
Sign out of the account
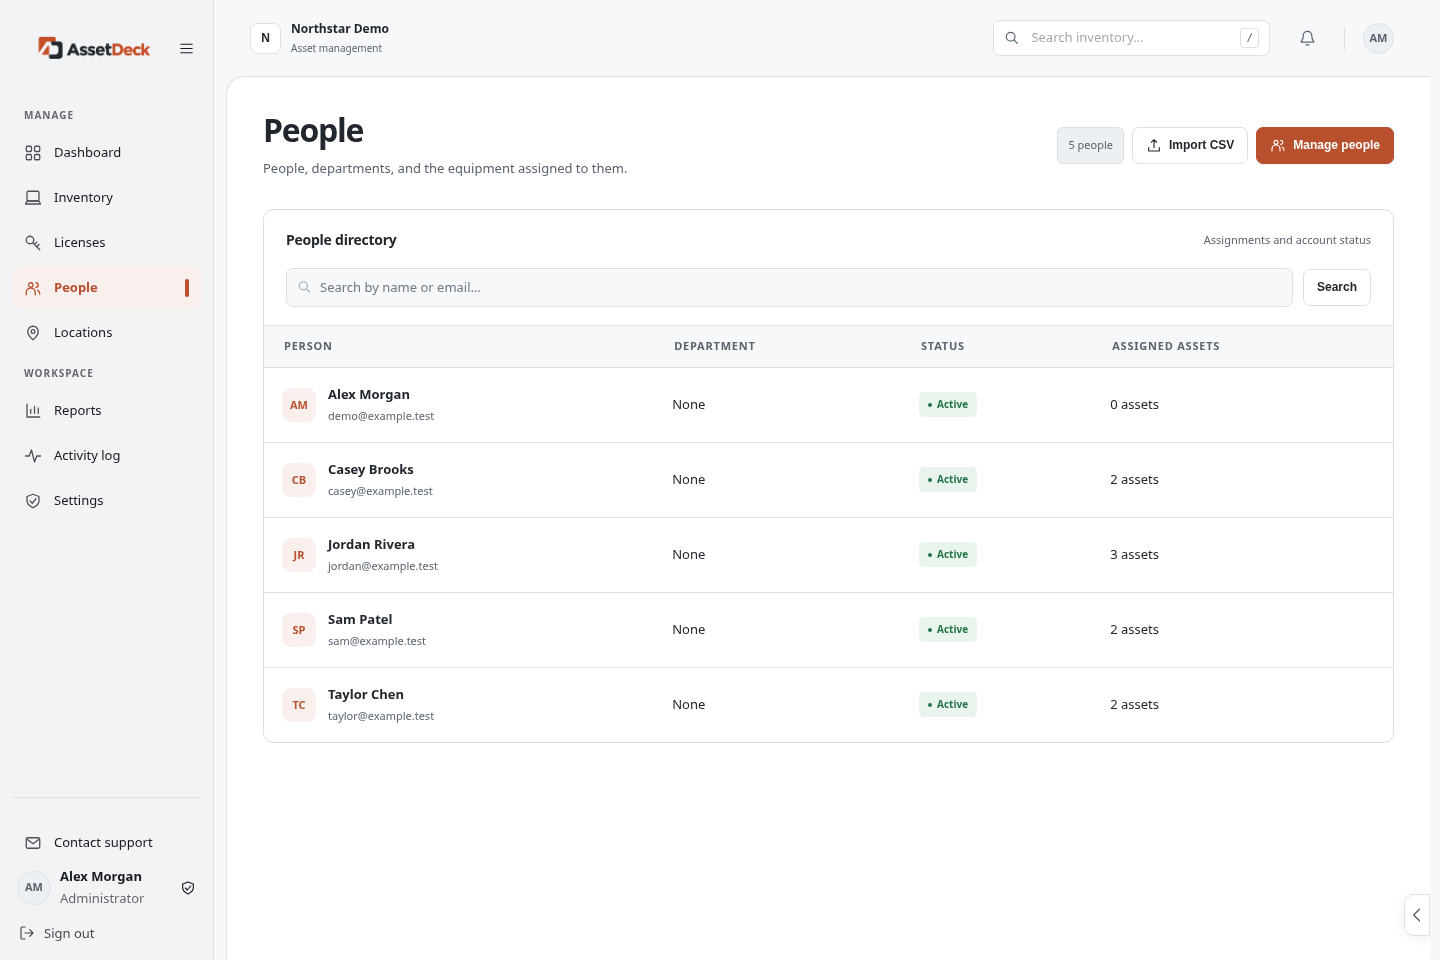(x=57, y=933)
